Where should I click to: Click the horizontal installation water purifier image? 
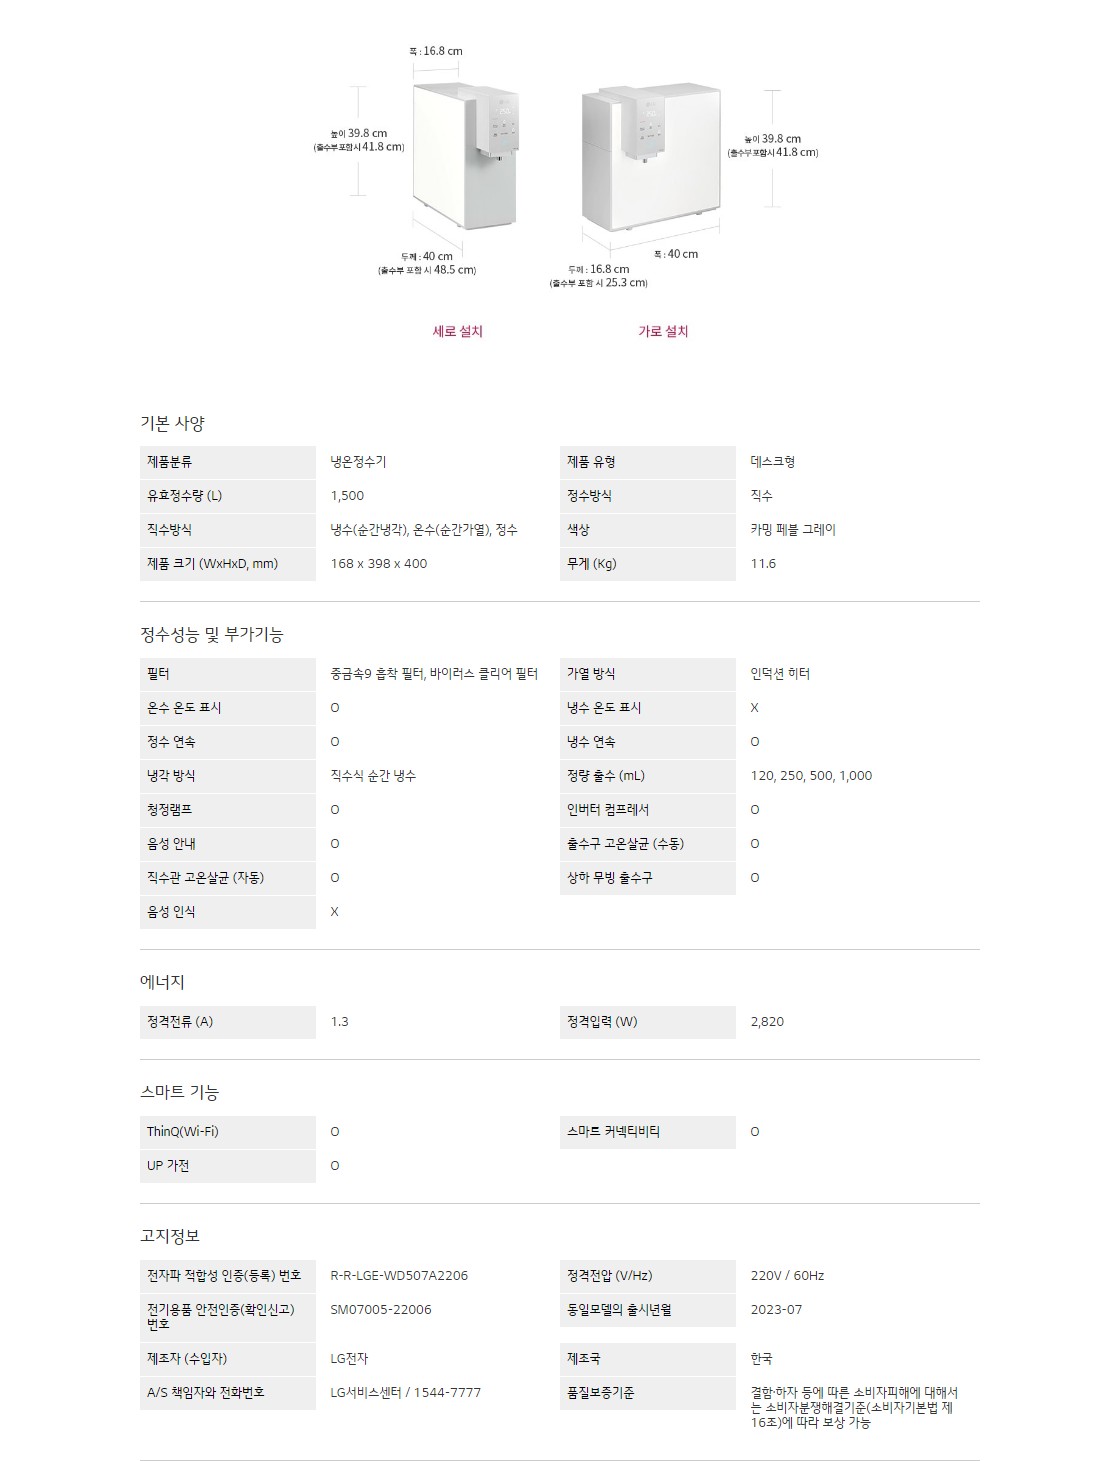coord(651,157)
